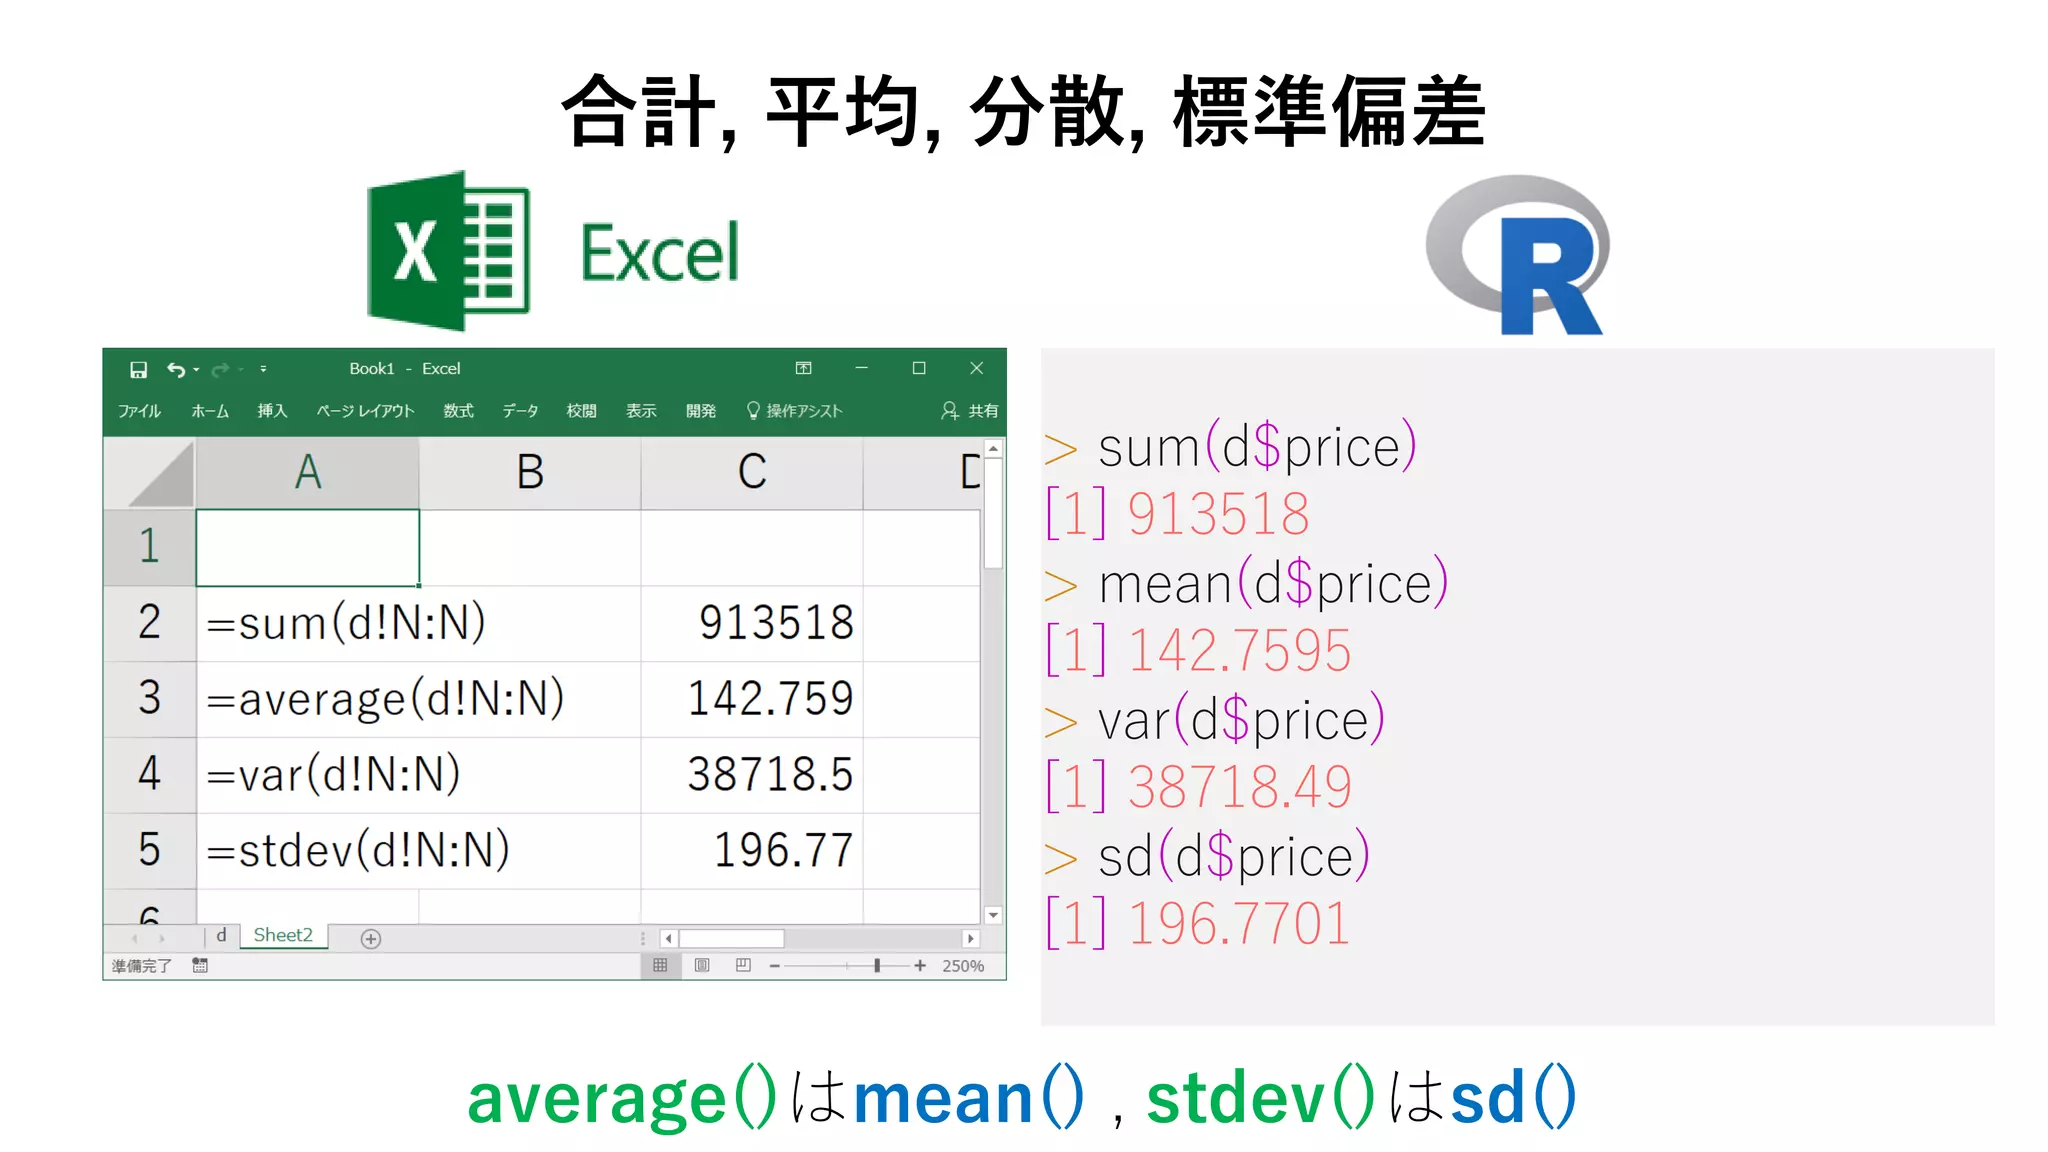Open the ファイル tab
The image size is (2048, 1152).
coord(139,411)
